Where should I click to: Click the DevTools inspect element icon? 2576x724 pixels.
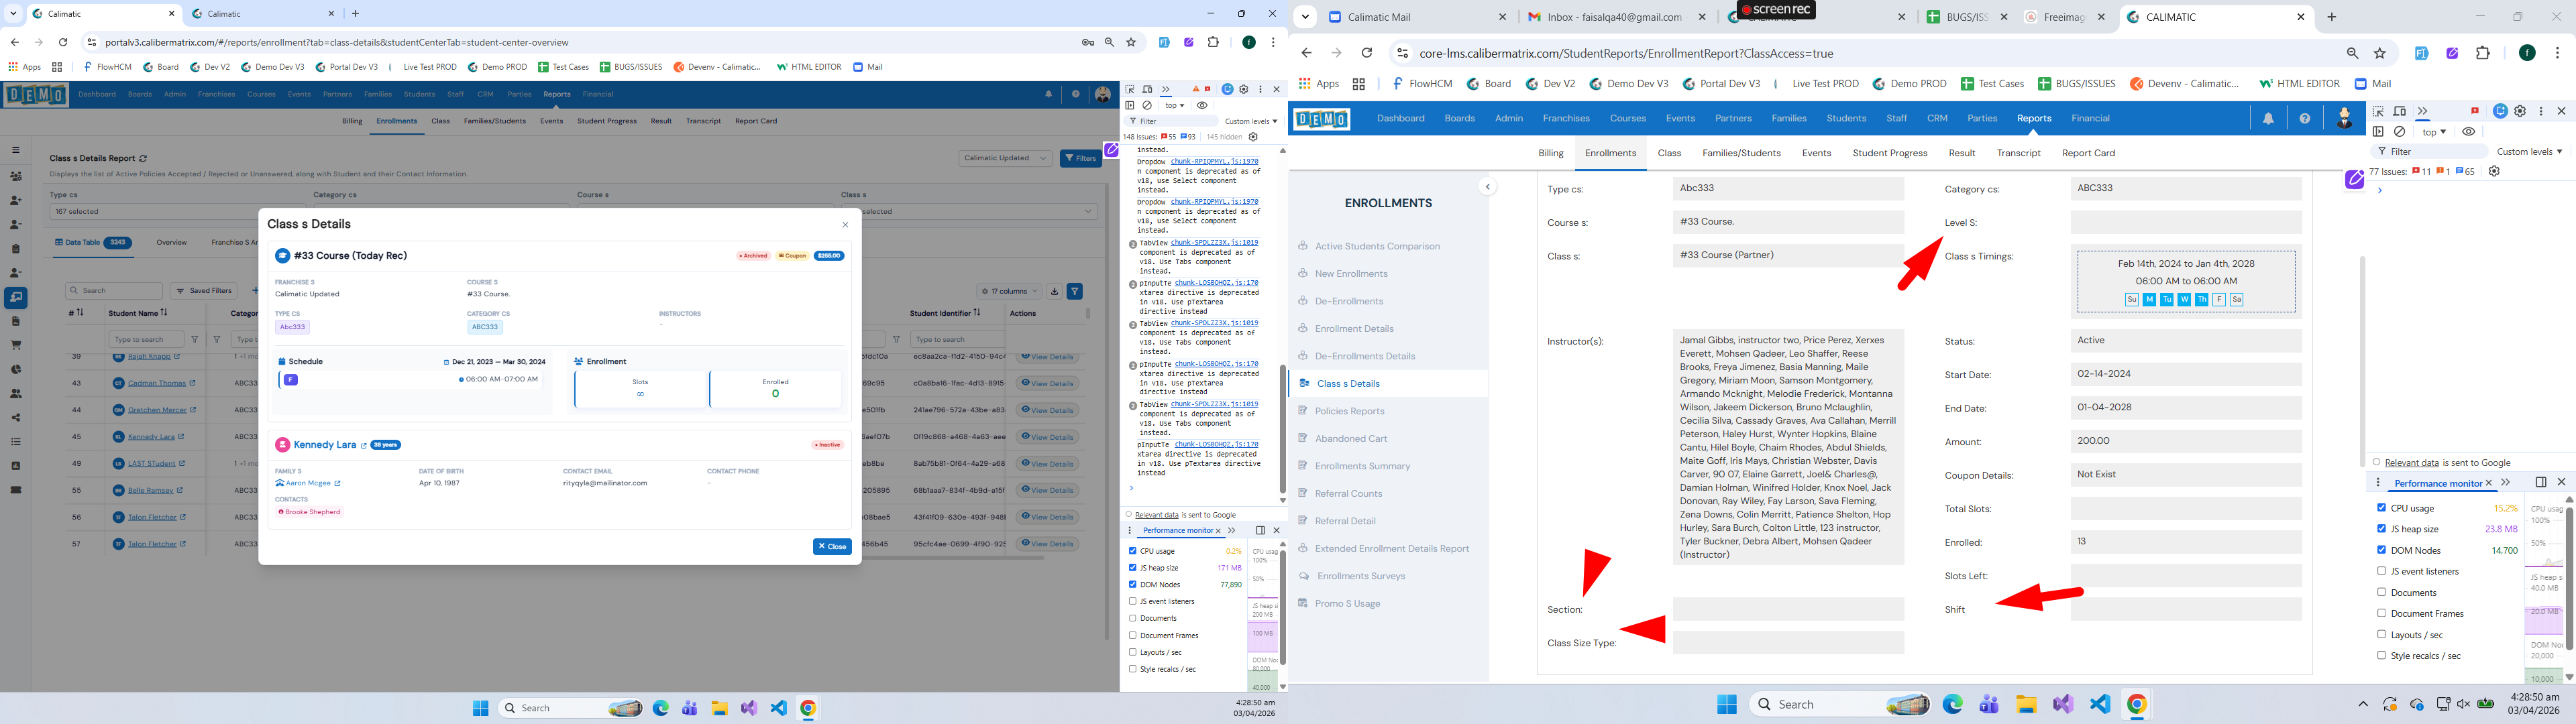coord(2379,111)
